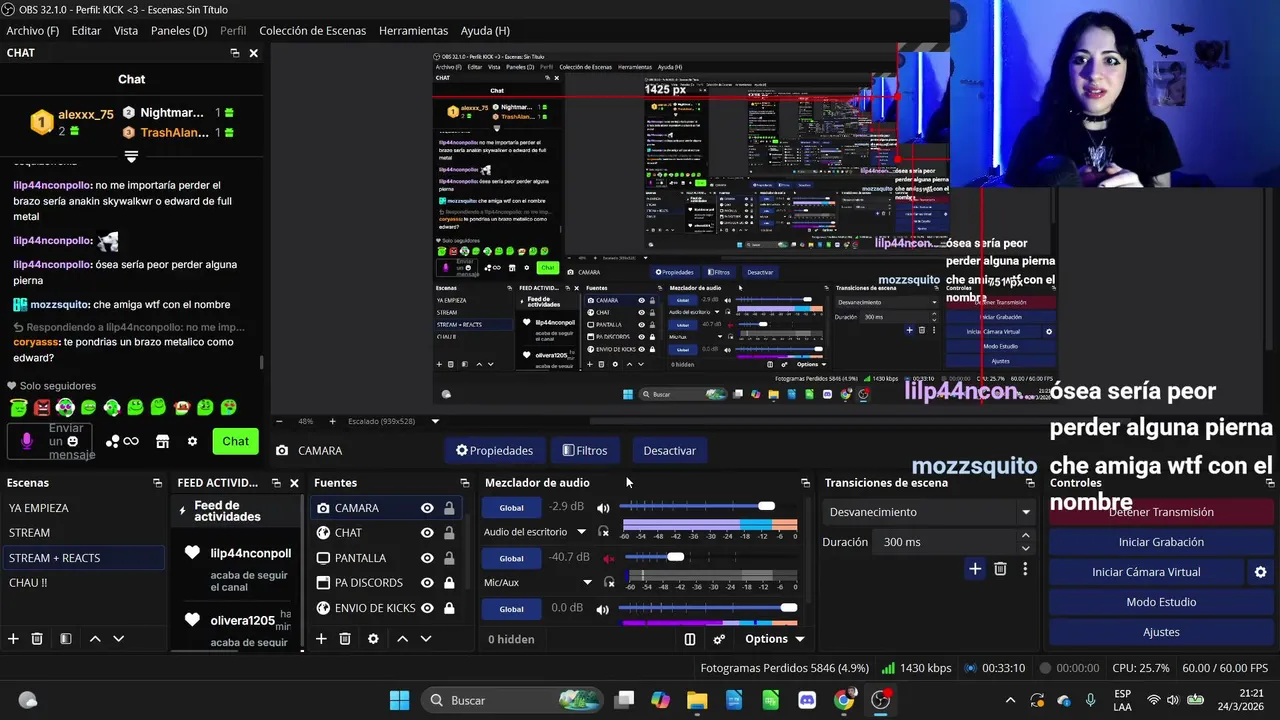Decrease transition duration with down arrow
This screenshot has width=1280, height=720.
click(x=1025, y=548)
